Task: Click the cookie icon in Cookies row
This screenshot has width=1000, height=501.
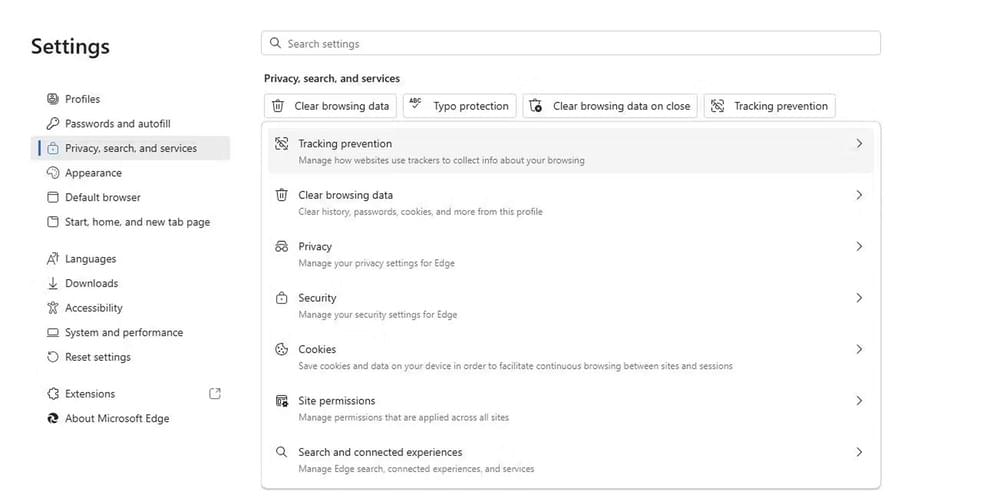Action: pos(281,349)
